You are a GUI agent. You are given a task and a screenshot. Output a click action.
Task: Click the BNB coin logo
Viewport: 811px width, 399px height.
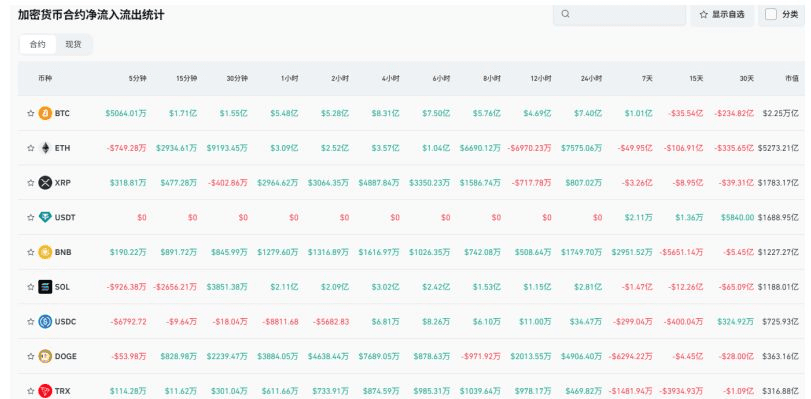click(x=46, y=252)
